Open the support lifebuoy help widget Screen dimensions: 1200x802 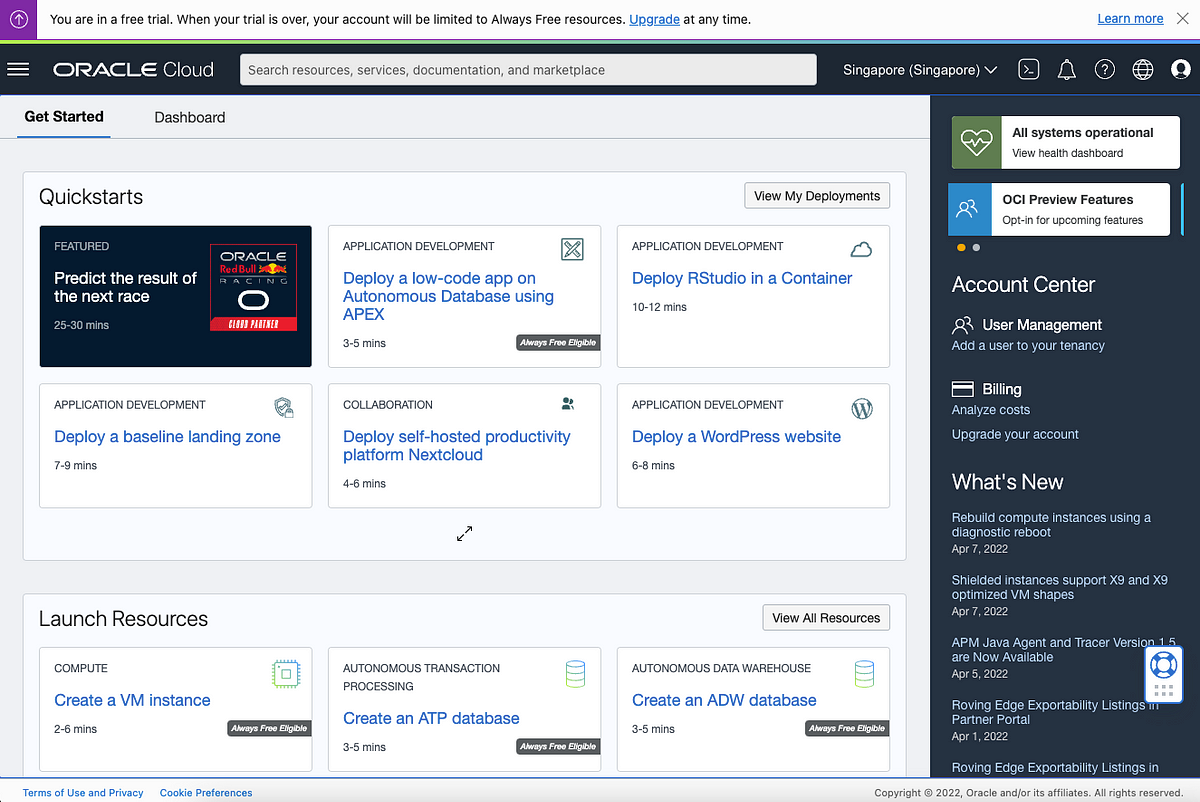pyautogui.click(x=1163, y=664)
